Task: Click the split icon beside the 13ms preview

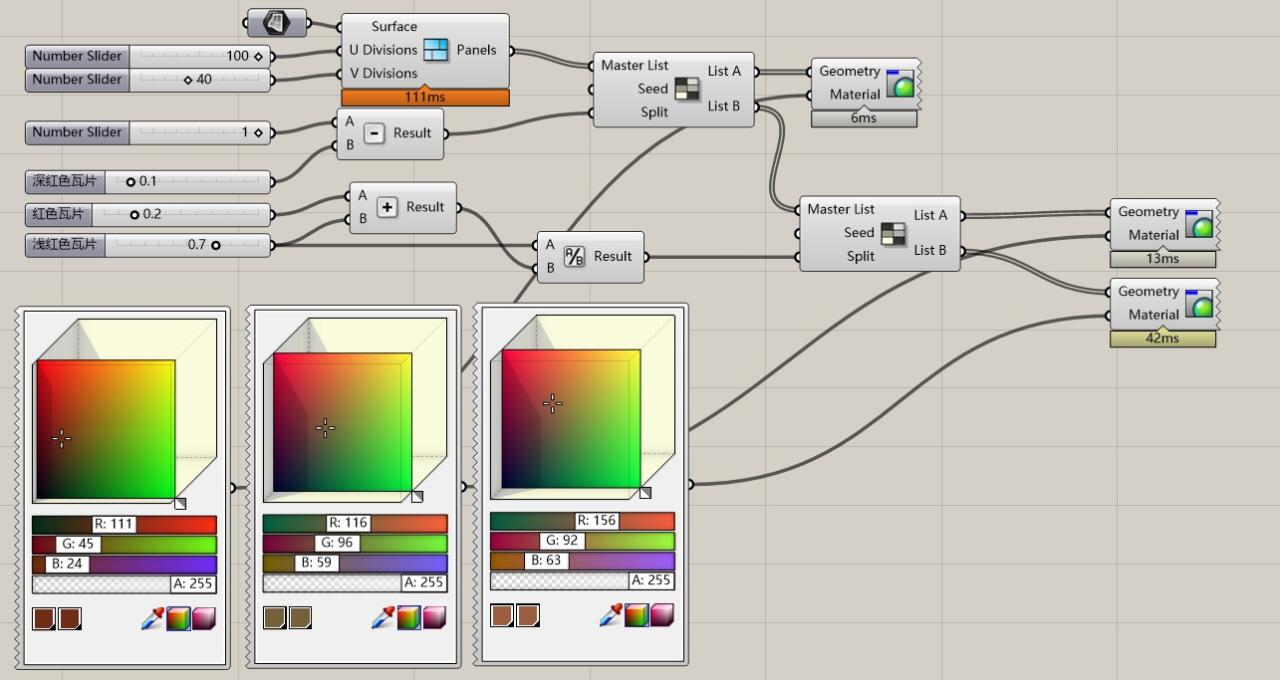Action: click(893, 234)
